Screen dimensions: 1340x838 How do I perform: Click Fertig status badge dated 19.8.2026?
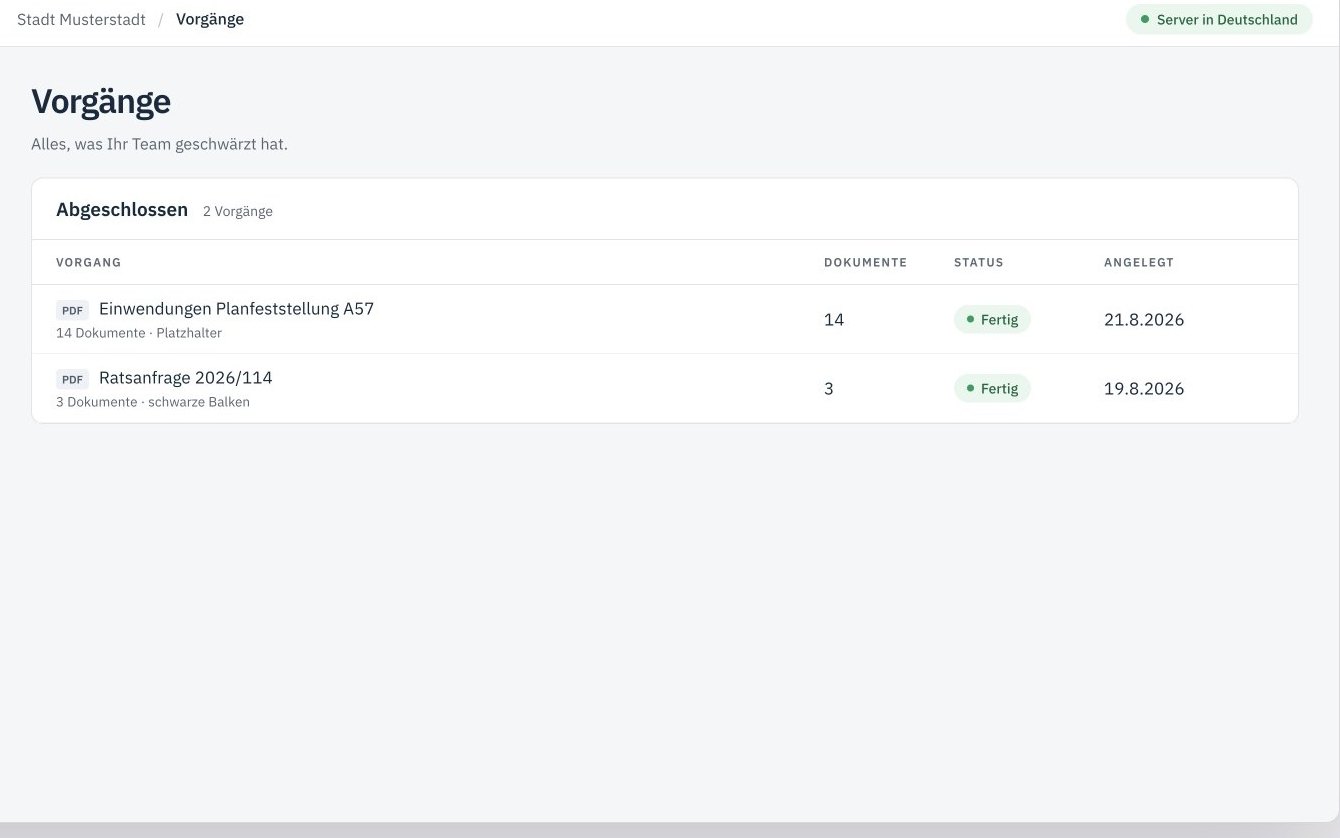992,389
